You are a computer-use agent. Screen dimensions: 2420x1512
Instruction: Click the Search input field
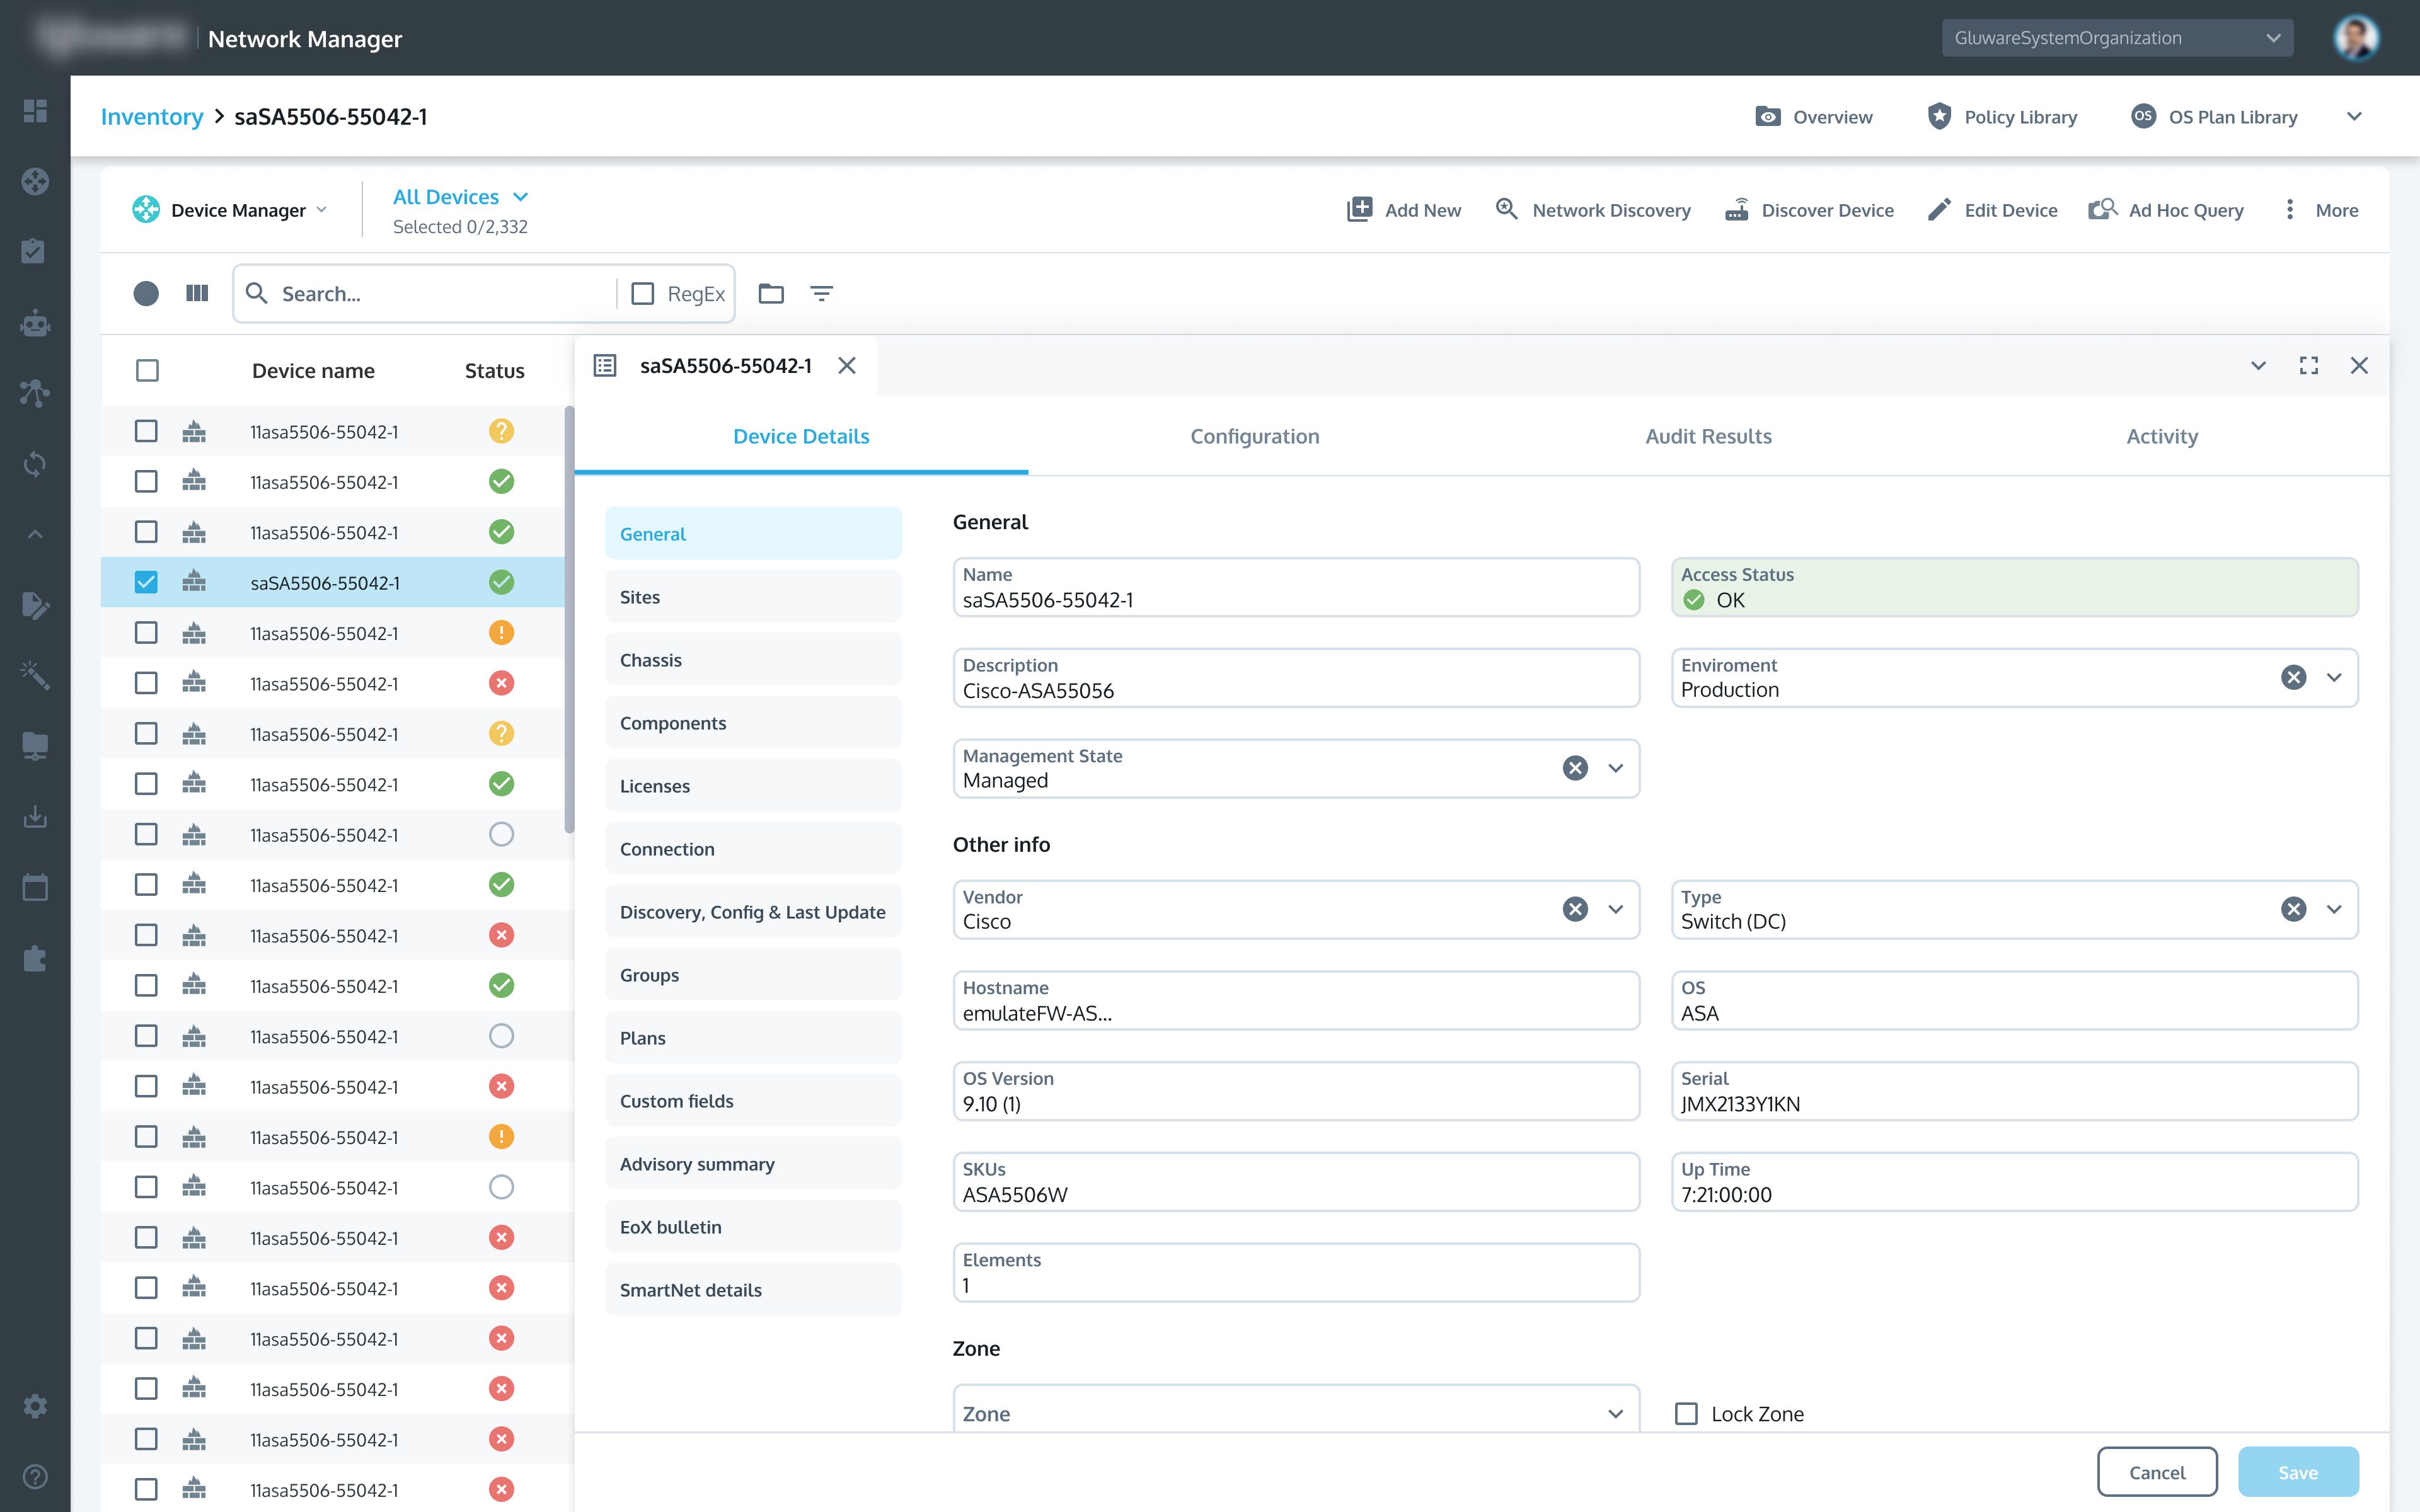(440, 294)
